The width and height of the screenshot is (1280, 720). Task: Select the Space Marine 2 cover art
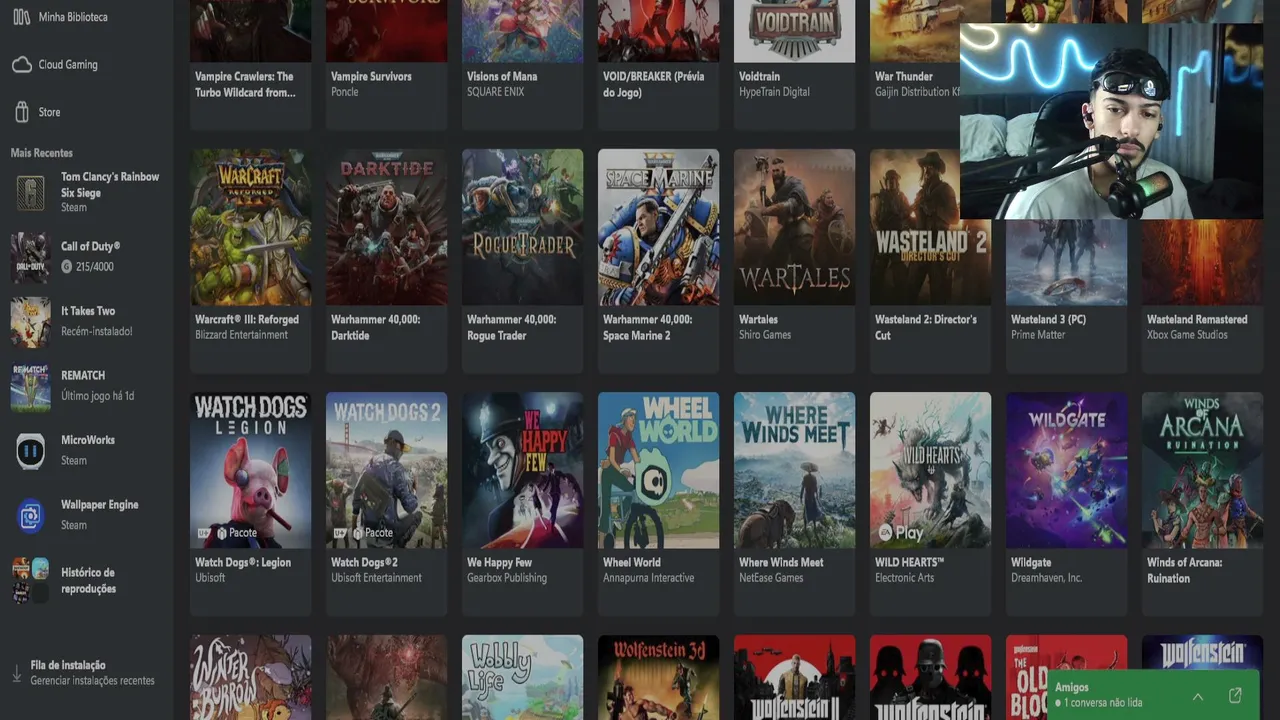coord(659,227)
